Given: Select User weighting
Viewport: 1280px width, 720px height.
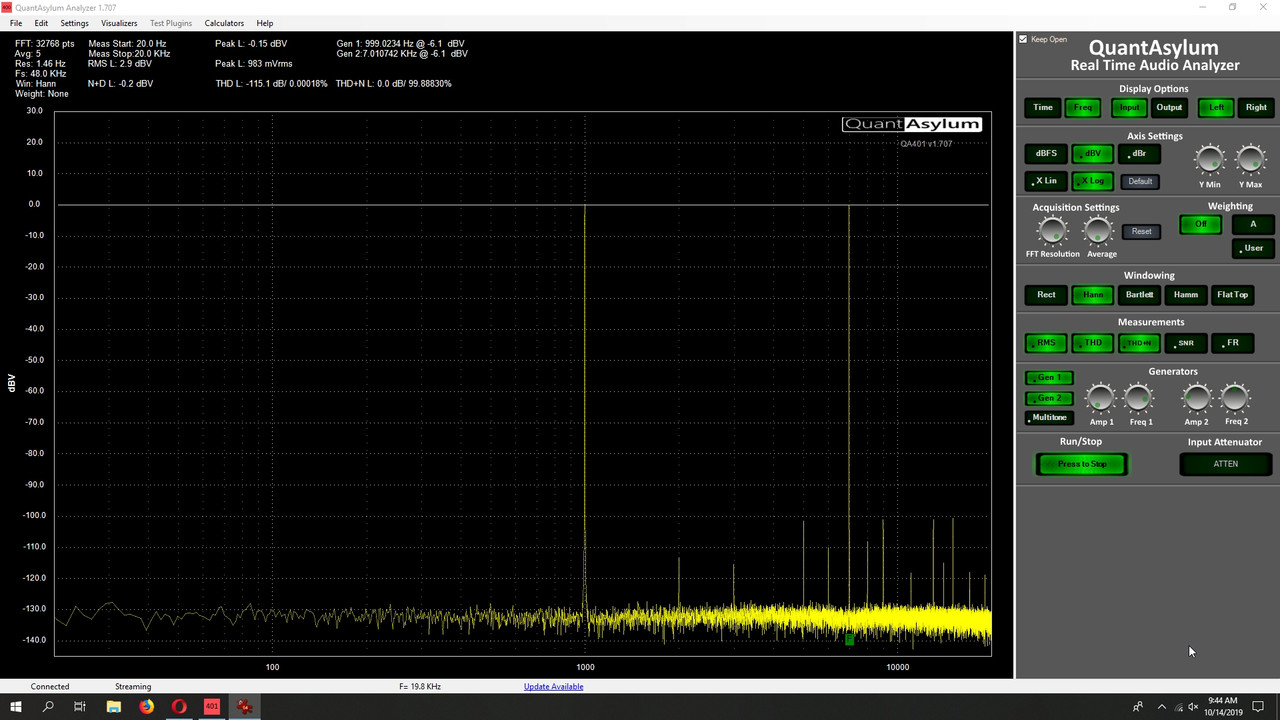Looking at the screenshot, I should 1253,248.
